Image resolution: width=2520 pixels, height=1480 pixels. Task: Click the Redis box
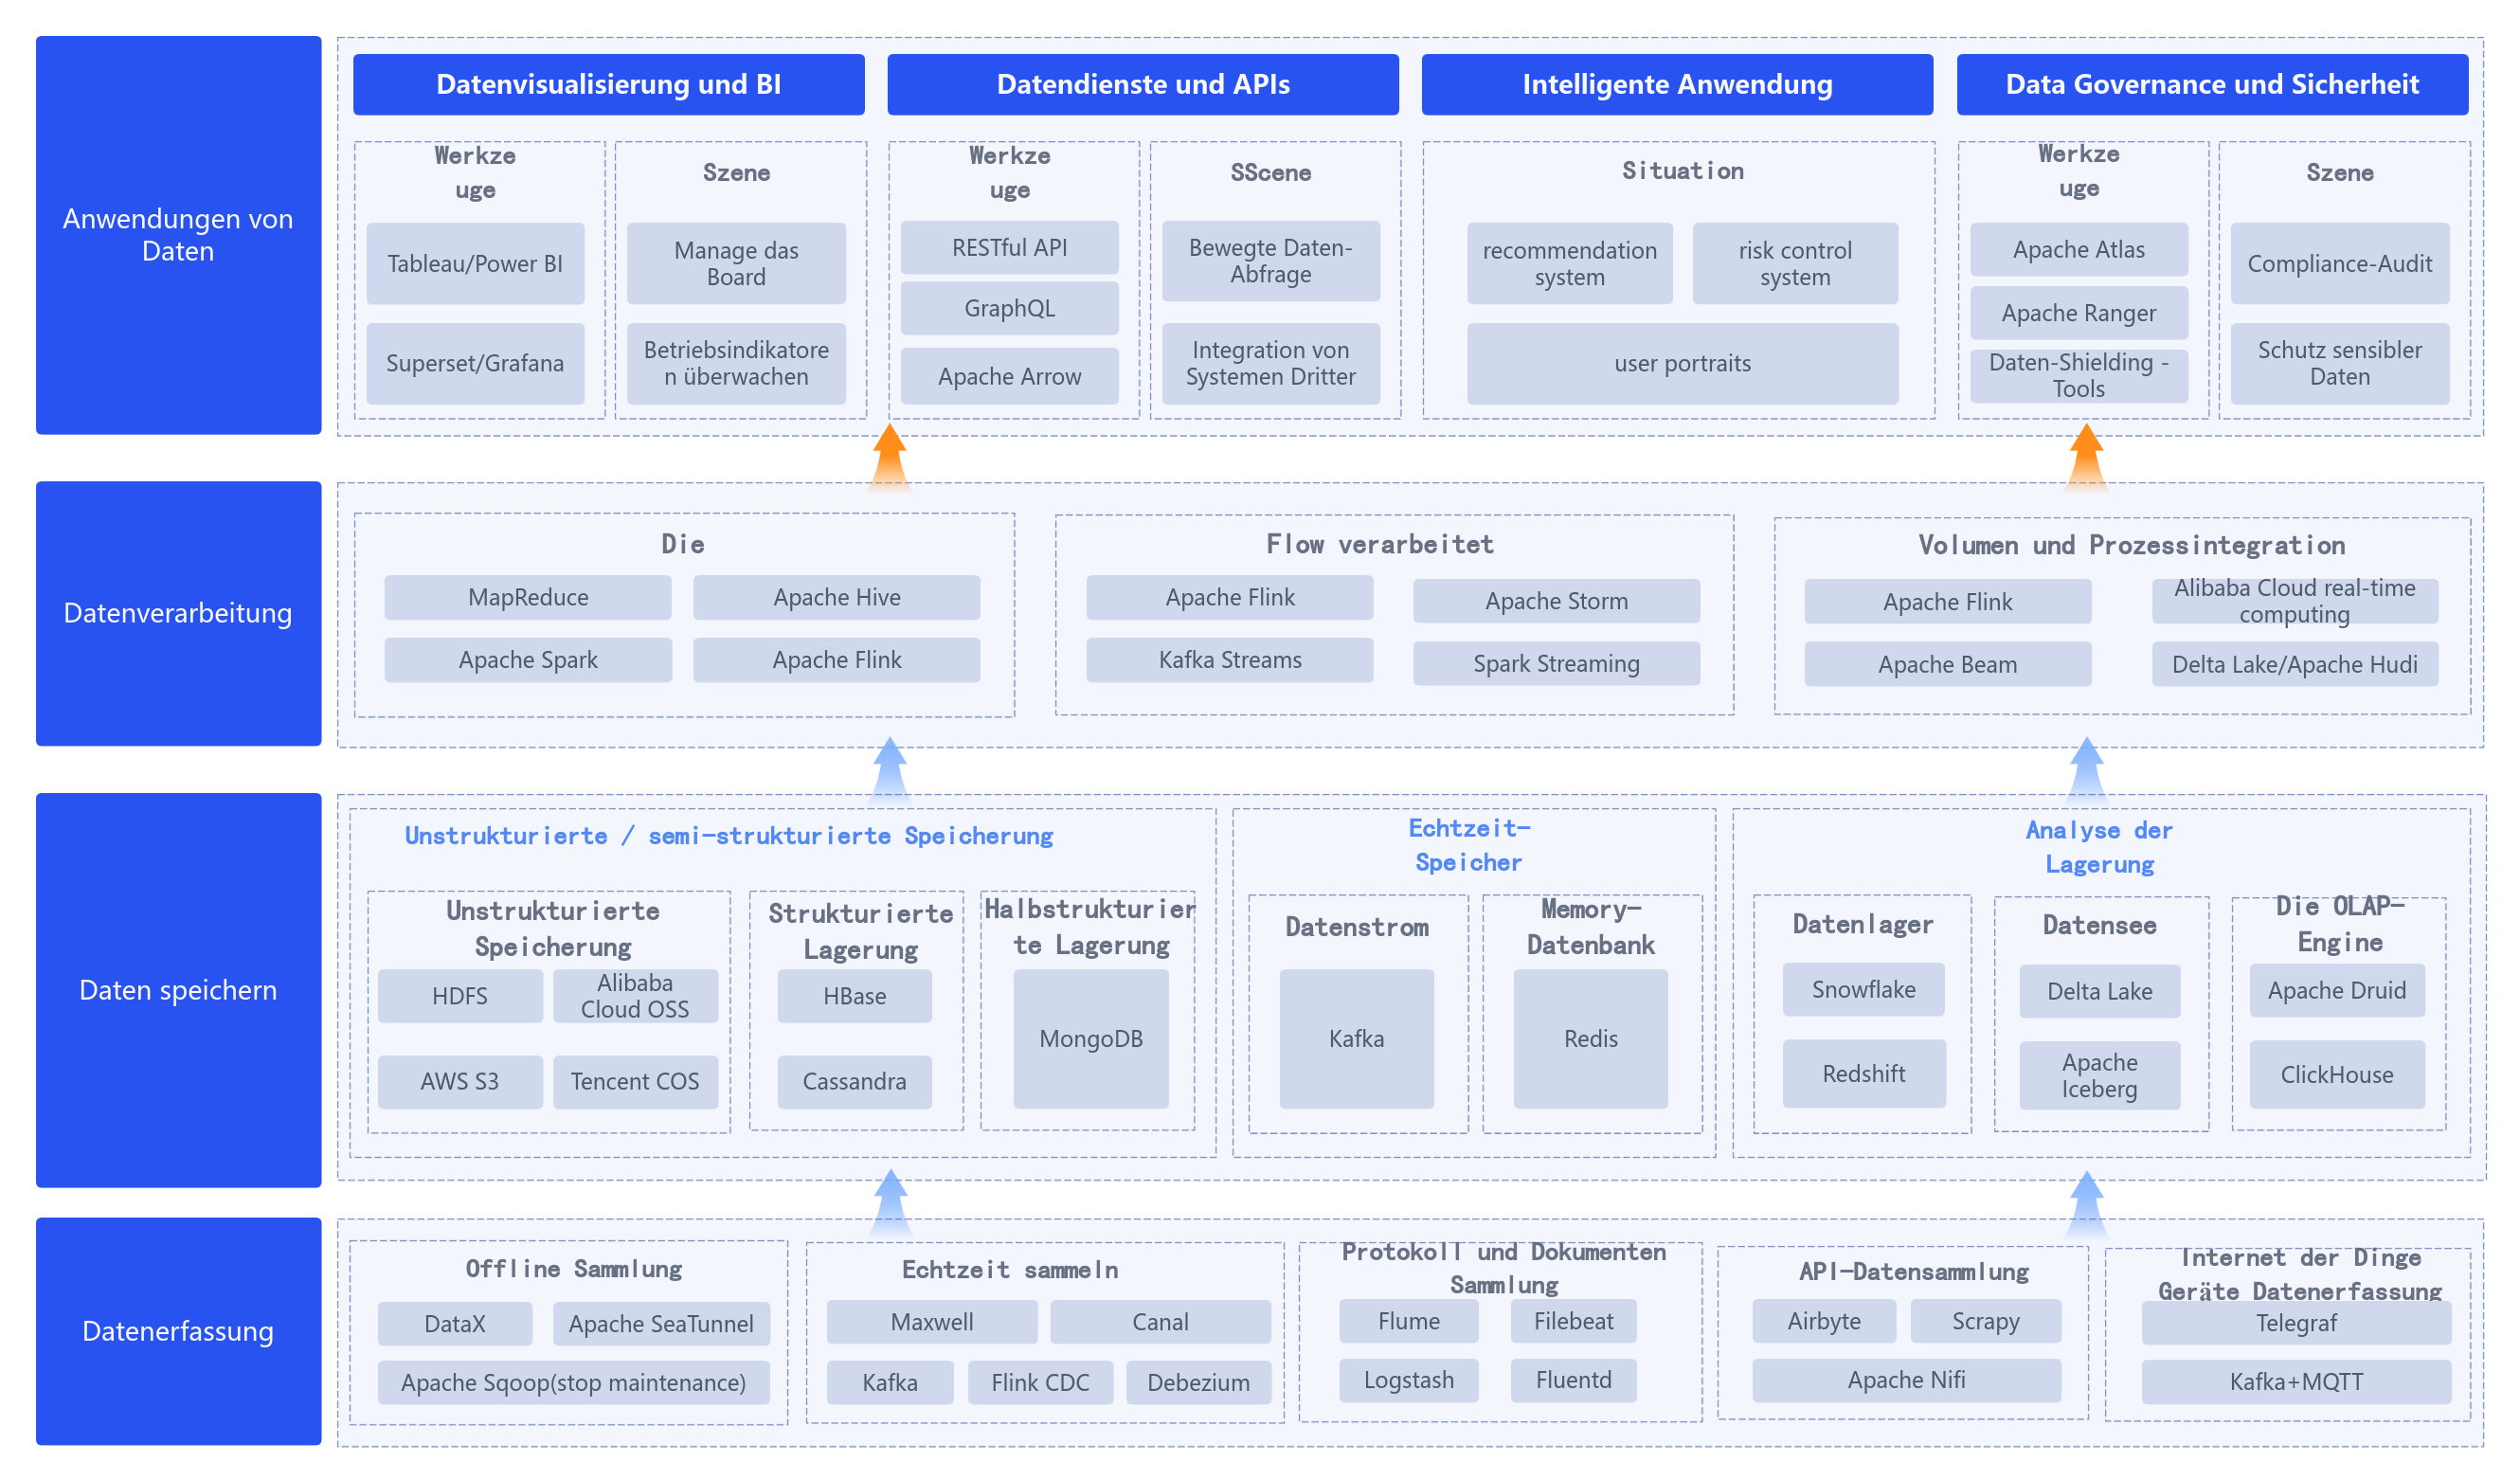tap(1590, 1039)
